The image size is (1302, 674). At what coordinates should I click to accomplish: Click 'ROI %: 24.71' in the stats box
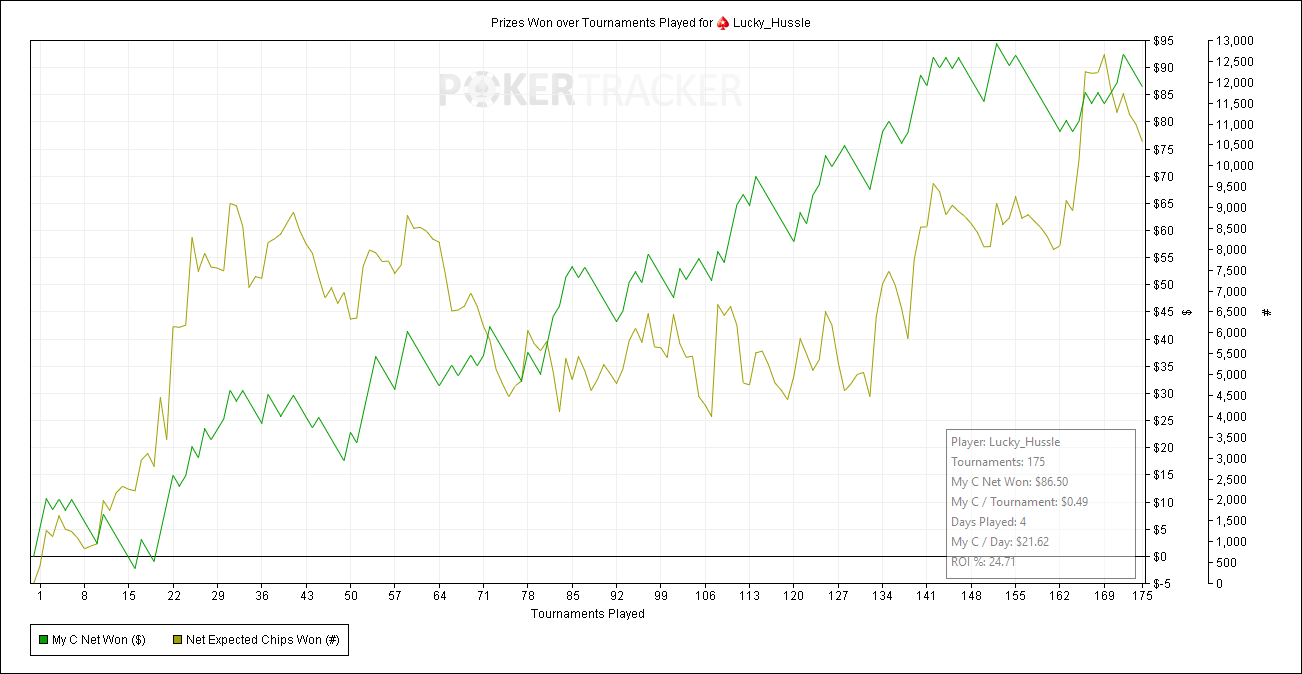(x=986, y=562)
